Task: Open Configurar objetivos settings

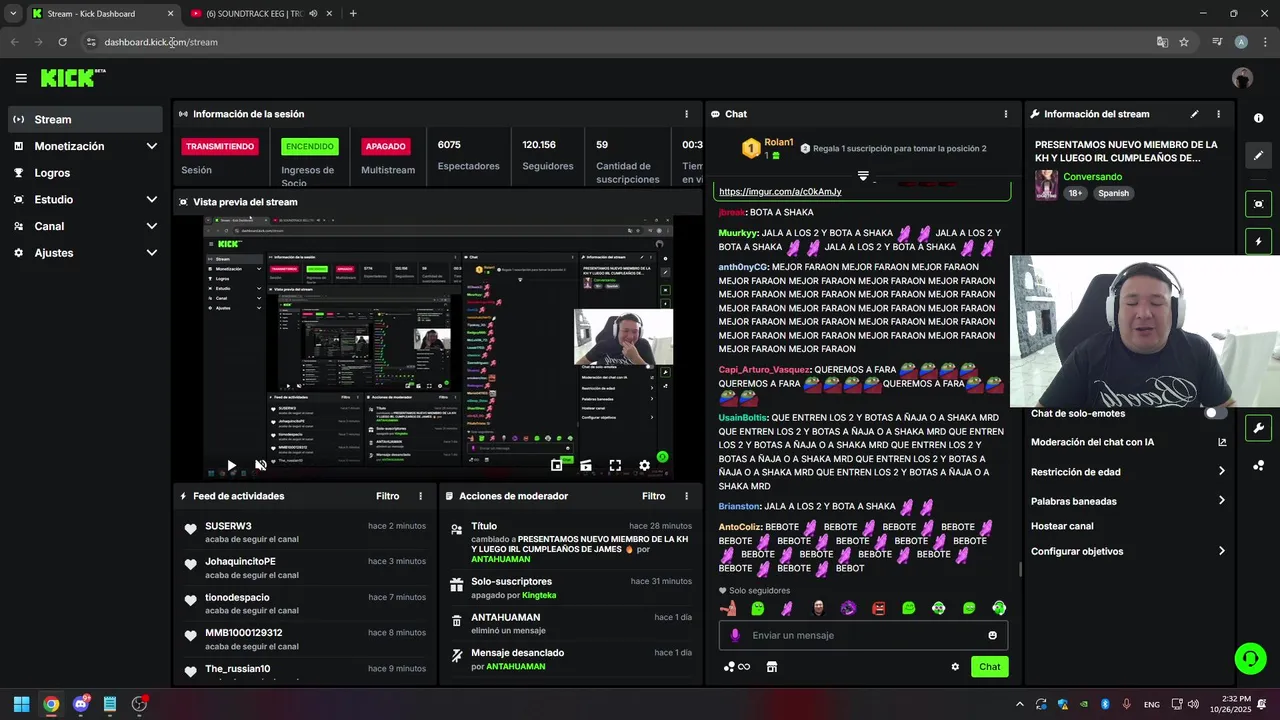Action: (1128, 551)
